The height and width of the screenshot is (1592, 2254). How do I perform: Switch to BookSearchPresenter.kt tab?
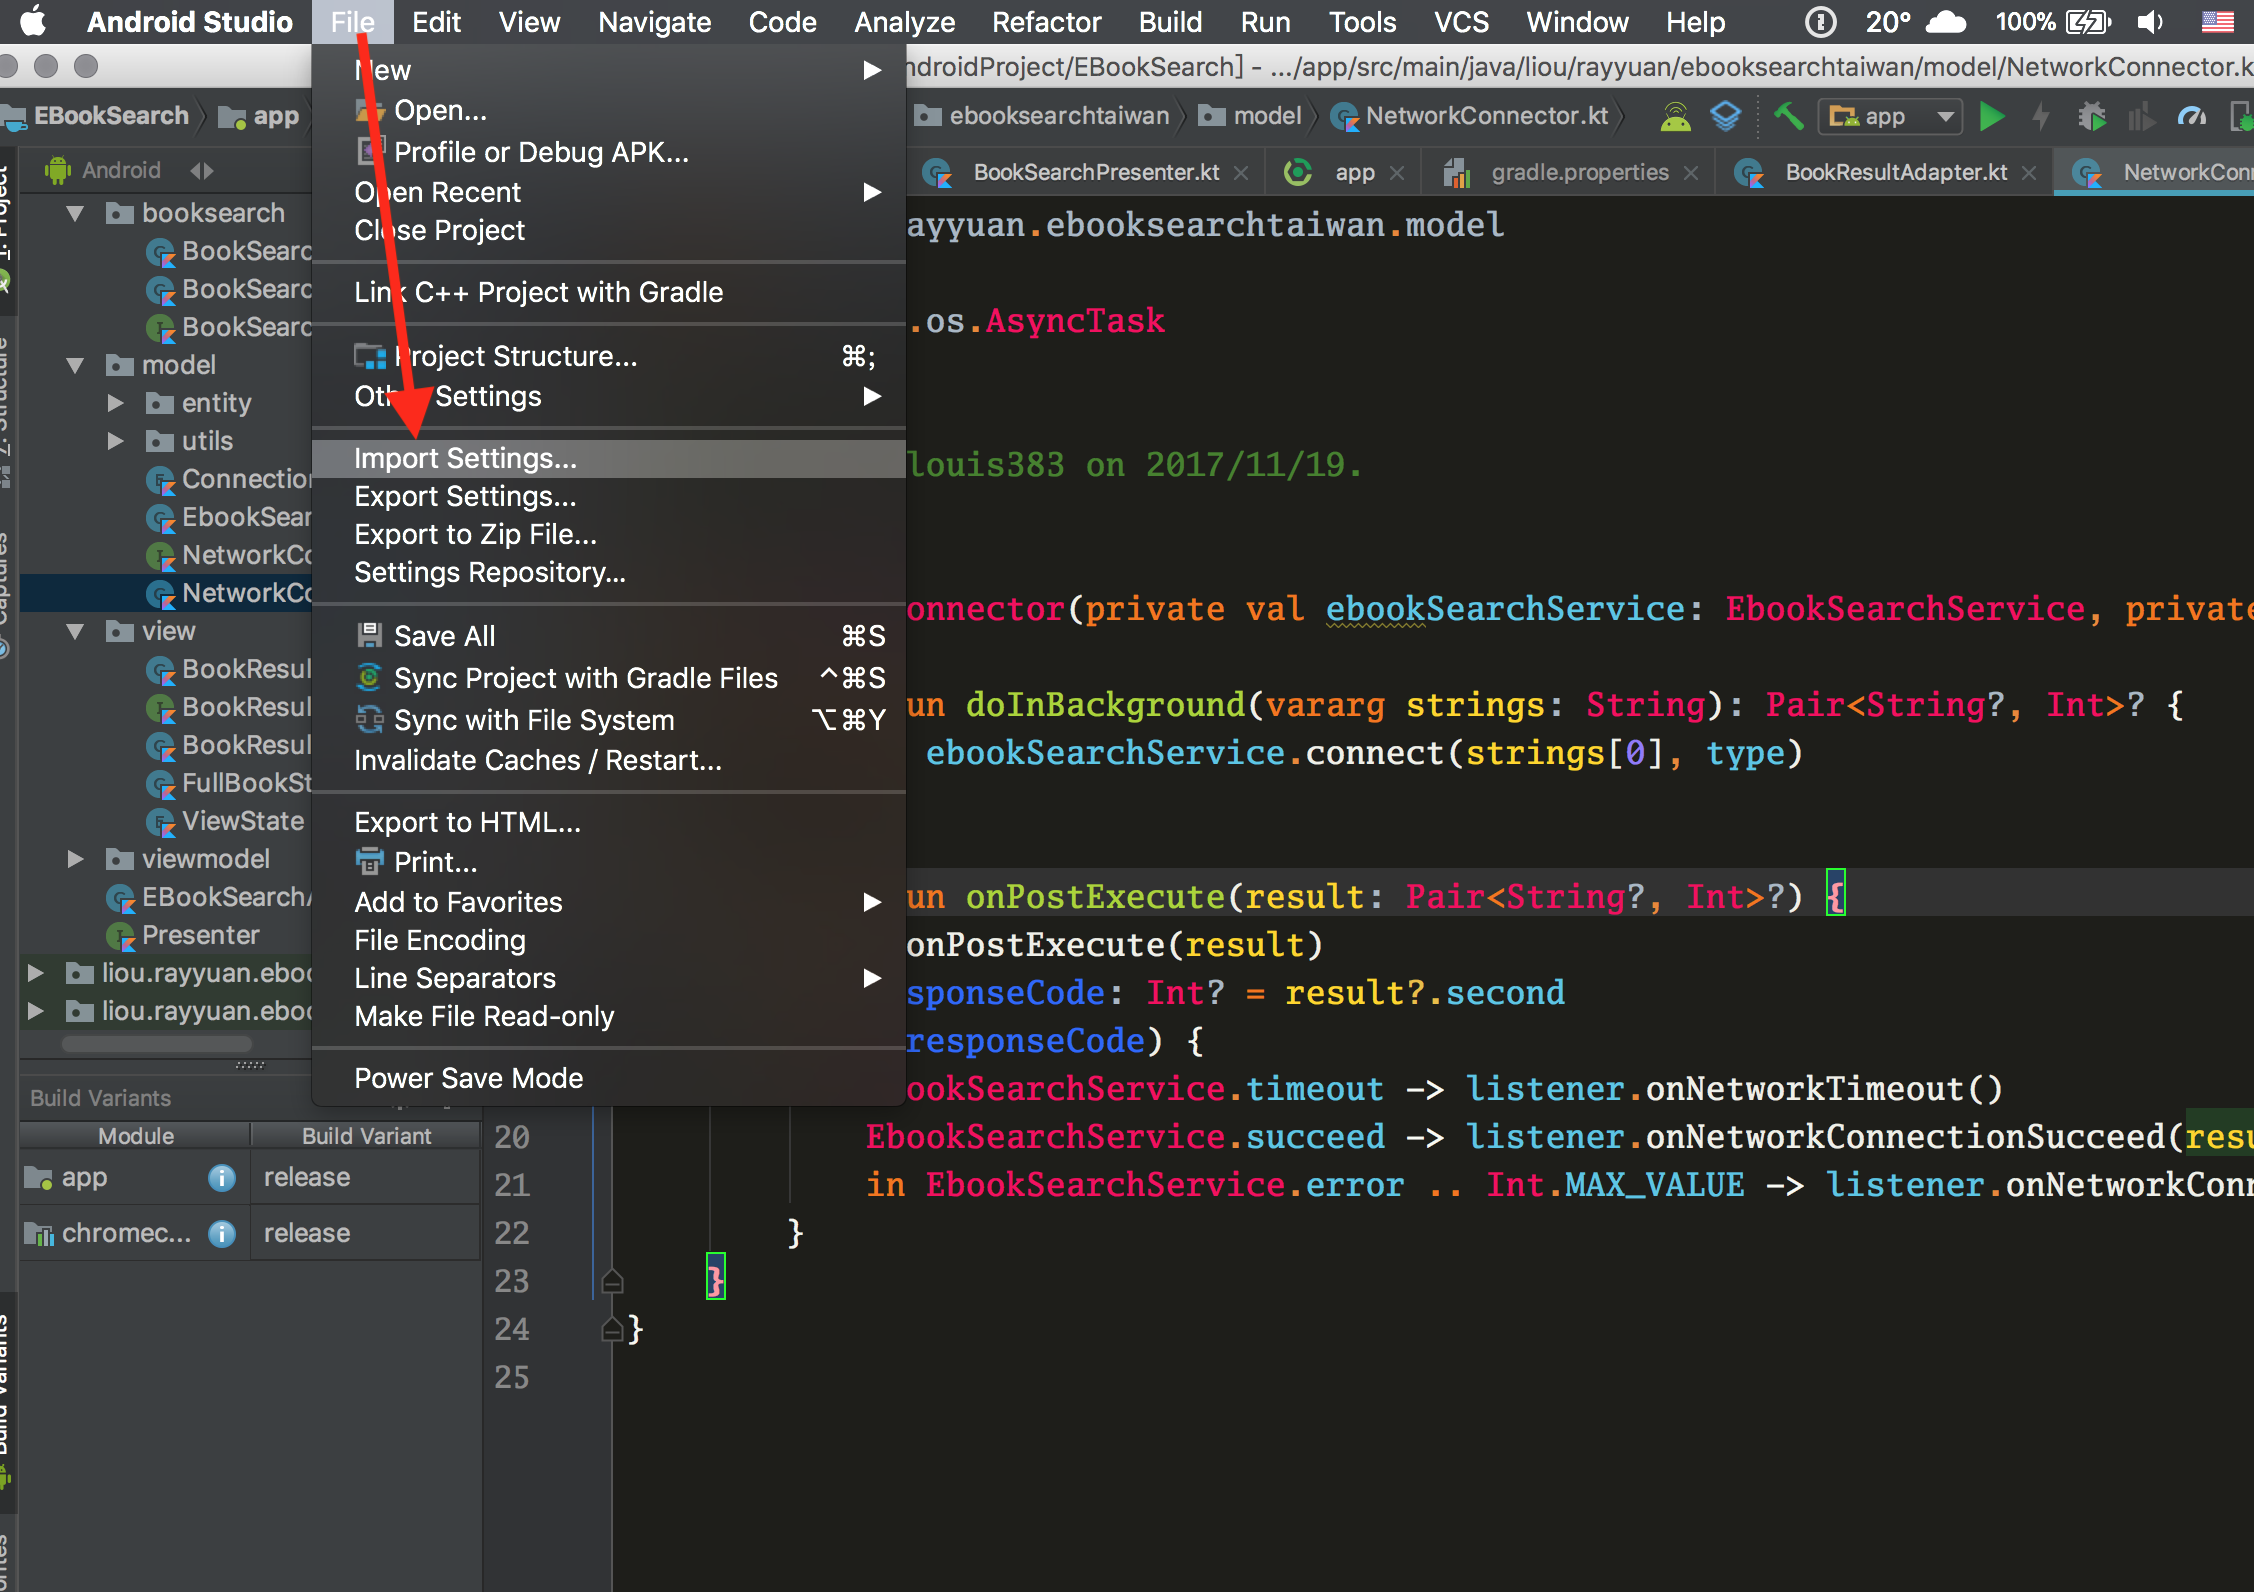pyautogui.click(x=1096, y=173)
